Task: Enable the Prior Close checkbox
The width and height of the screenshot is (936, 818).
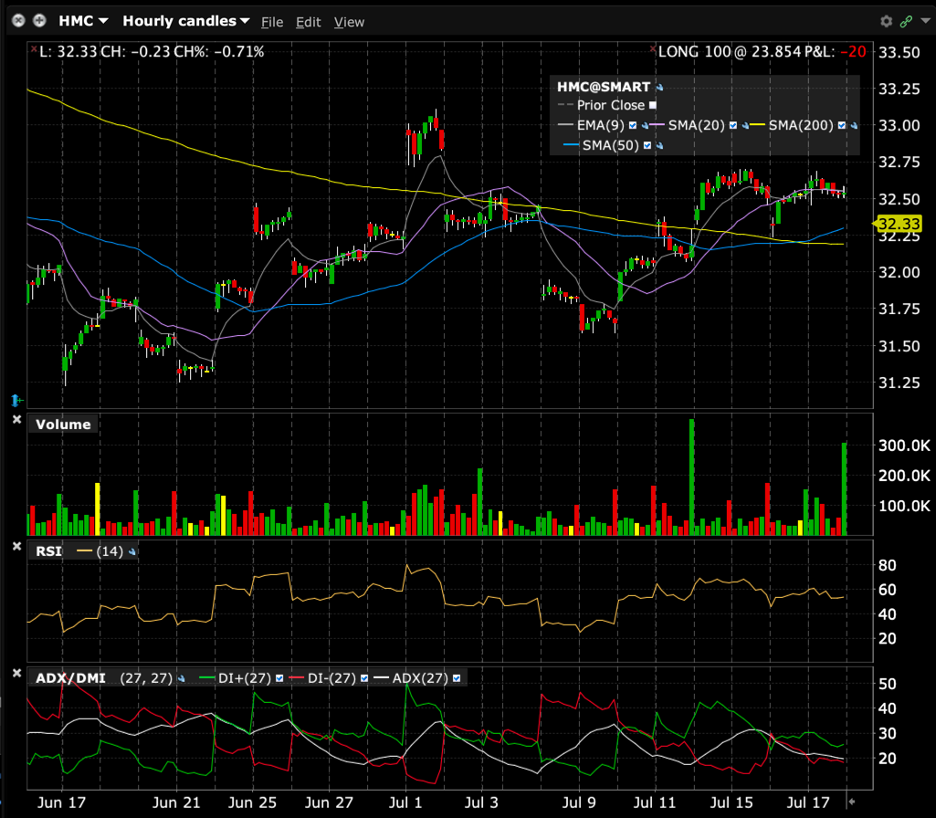Action: tap(653, 105)
